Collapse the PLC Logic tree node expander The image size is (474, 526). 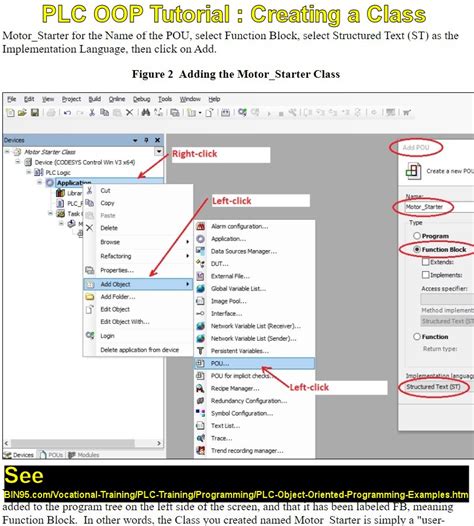pos(29,172)
